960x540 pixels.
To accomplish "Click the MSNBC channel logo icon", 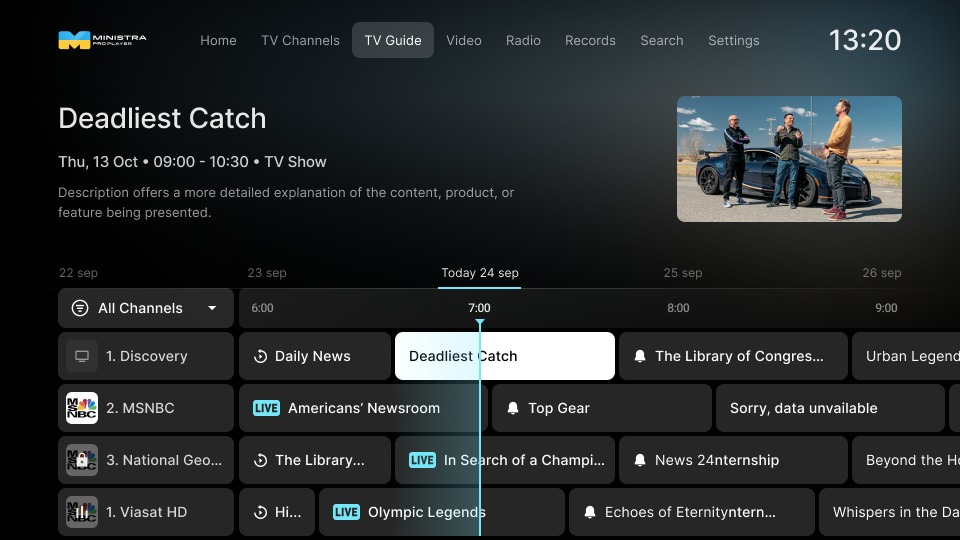I will coord(82,408).
